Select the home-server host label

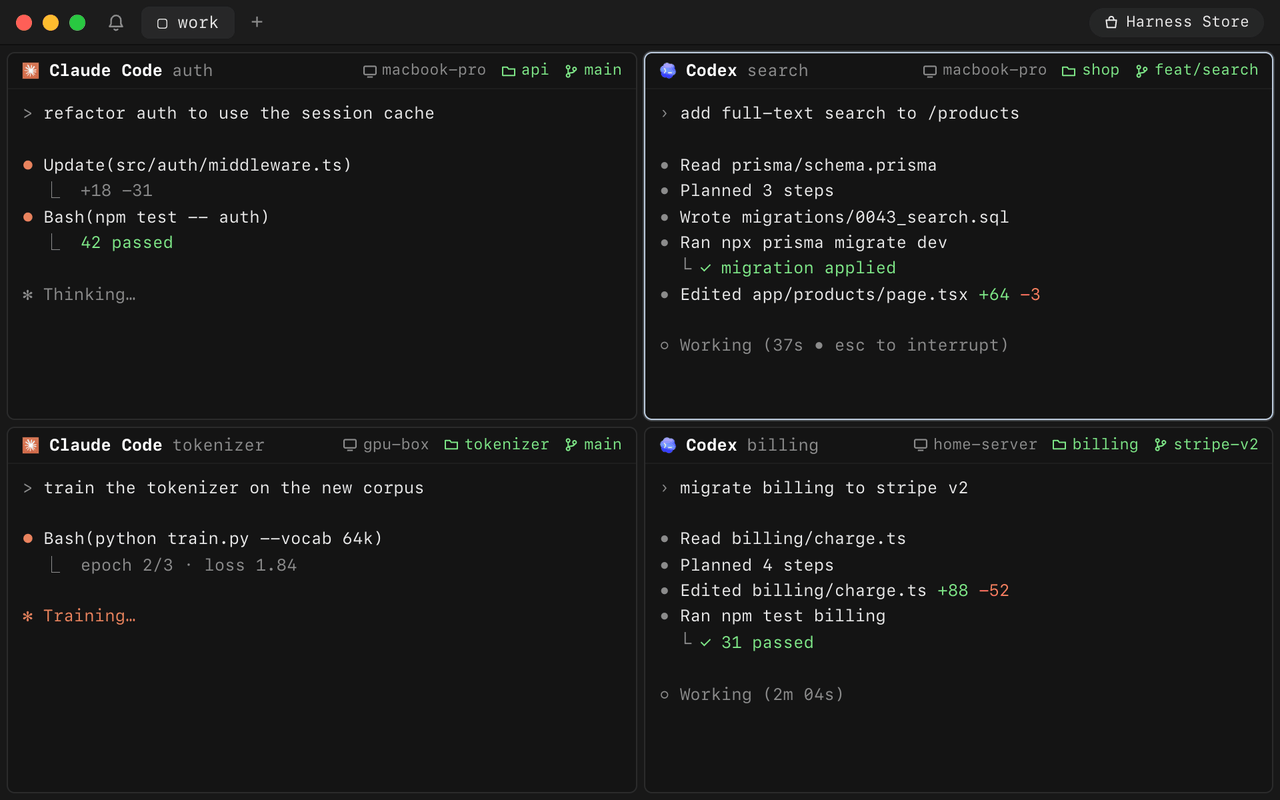(x=976, y=445)
